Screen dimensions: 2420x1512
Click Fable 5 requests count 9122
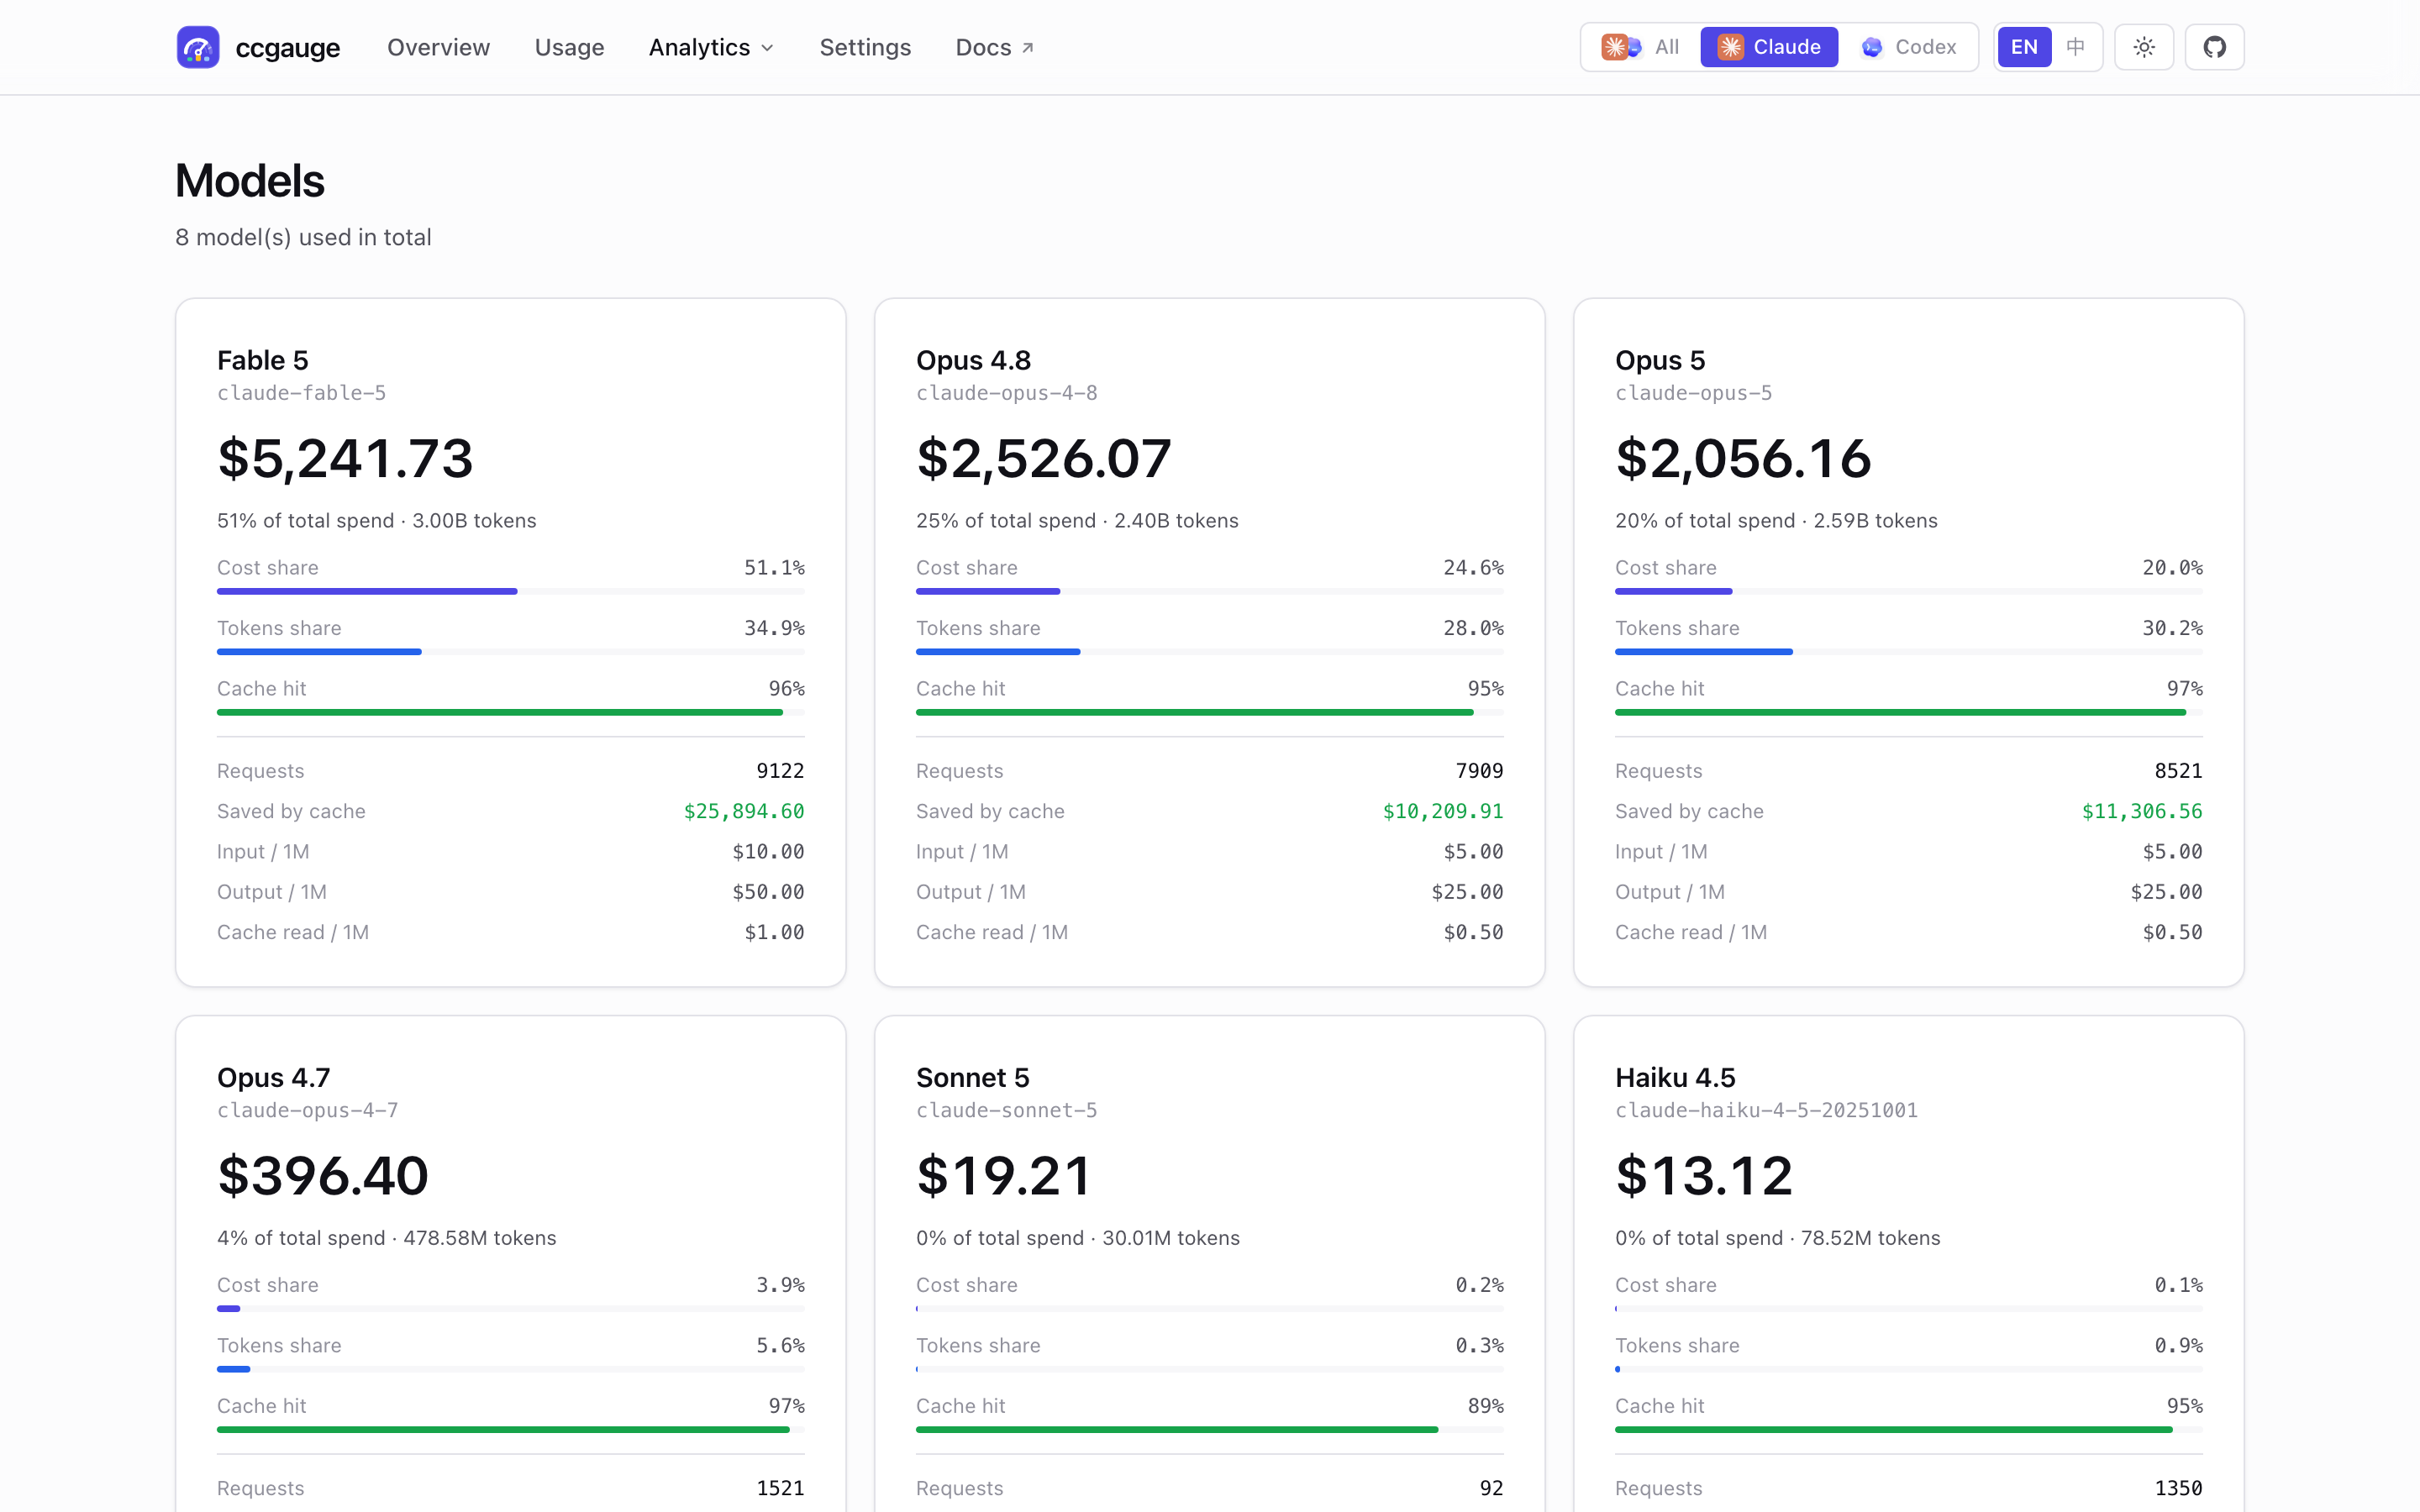point(780,771)
